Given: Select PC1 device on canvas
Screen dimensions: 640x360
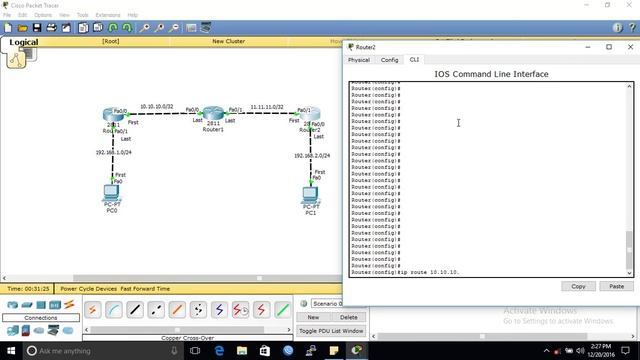Looking at the screenshot, I should click(x=311, y=195).
